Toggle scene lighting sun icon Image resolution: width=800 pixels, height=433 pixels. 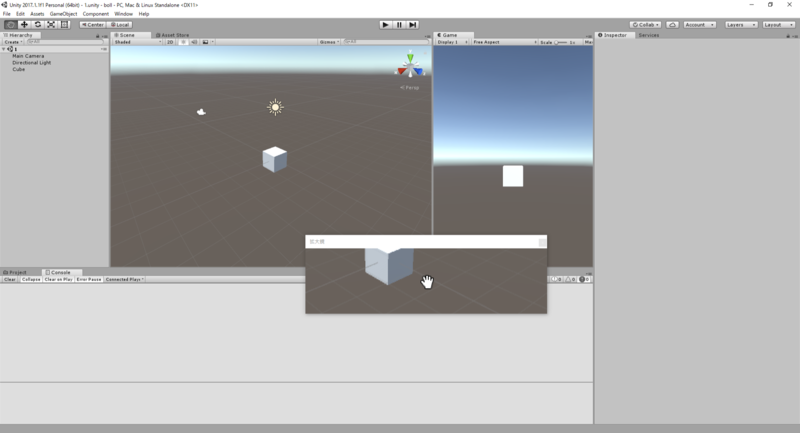click(x=183, y=42)
